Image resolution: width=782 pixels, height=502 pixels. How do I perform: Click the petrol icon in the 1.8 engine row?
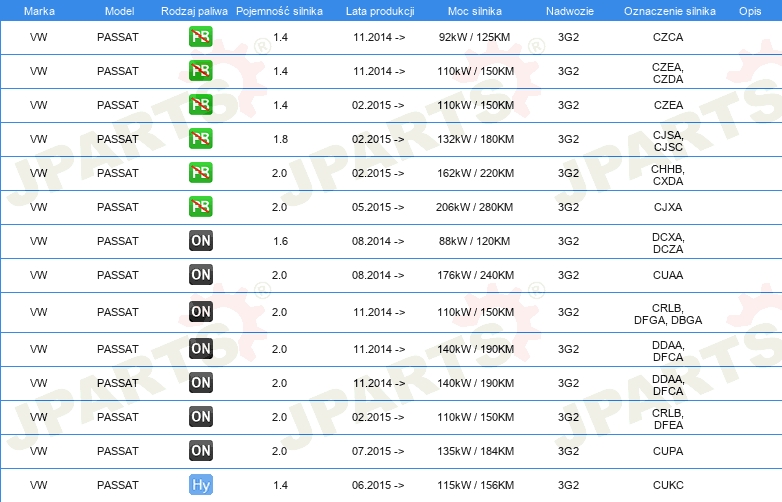(x=200, y=139)
